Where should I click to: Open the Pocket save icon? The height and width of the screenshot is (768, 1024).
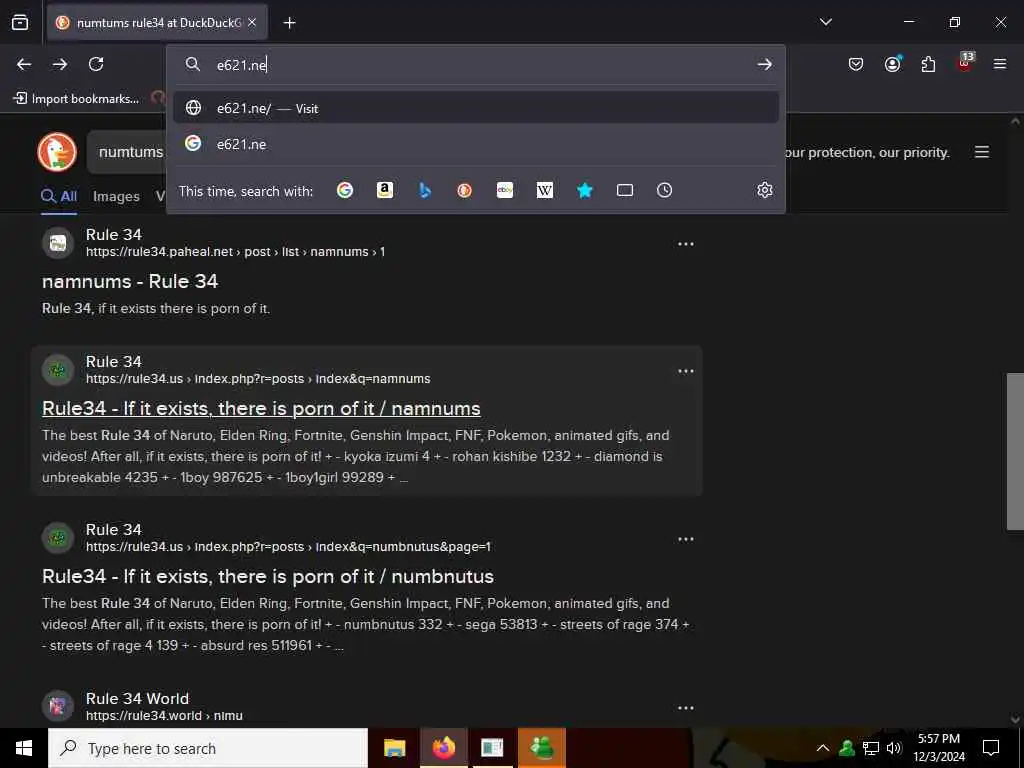click(856, 64)
